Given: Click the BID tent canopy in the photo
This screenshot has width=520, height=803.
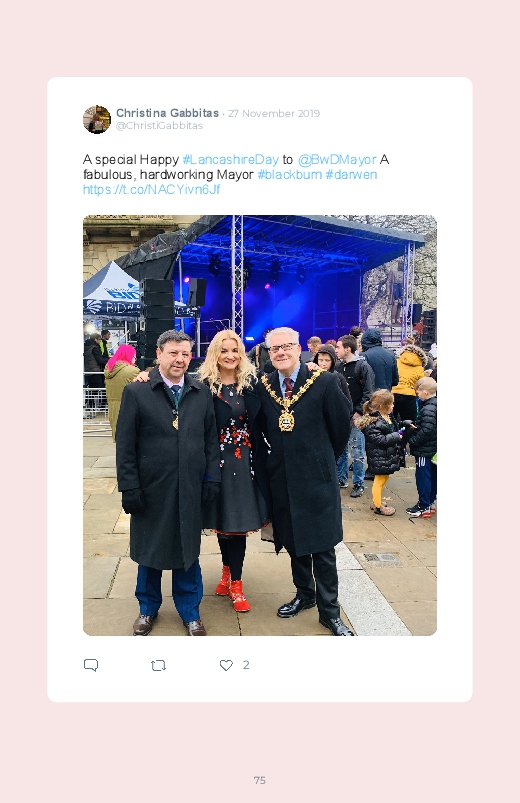Looking at the screenshot, I should click(x=111, y=289).
